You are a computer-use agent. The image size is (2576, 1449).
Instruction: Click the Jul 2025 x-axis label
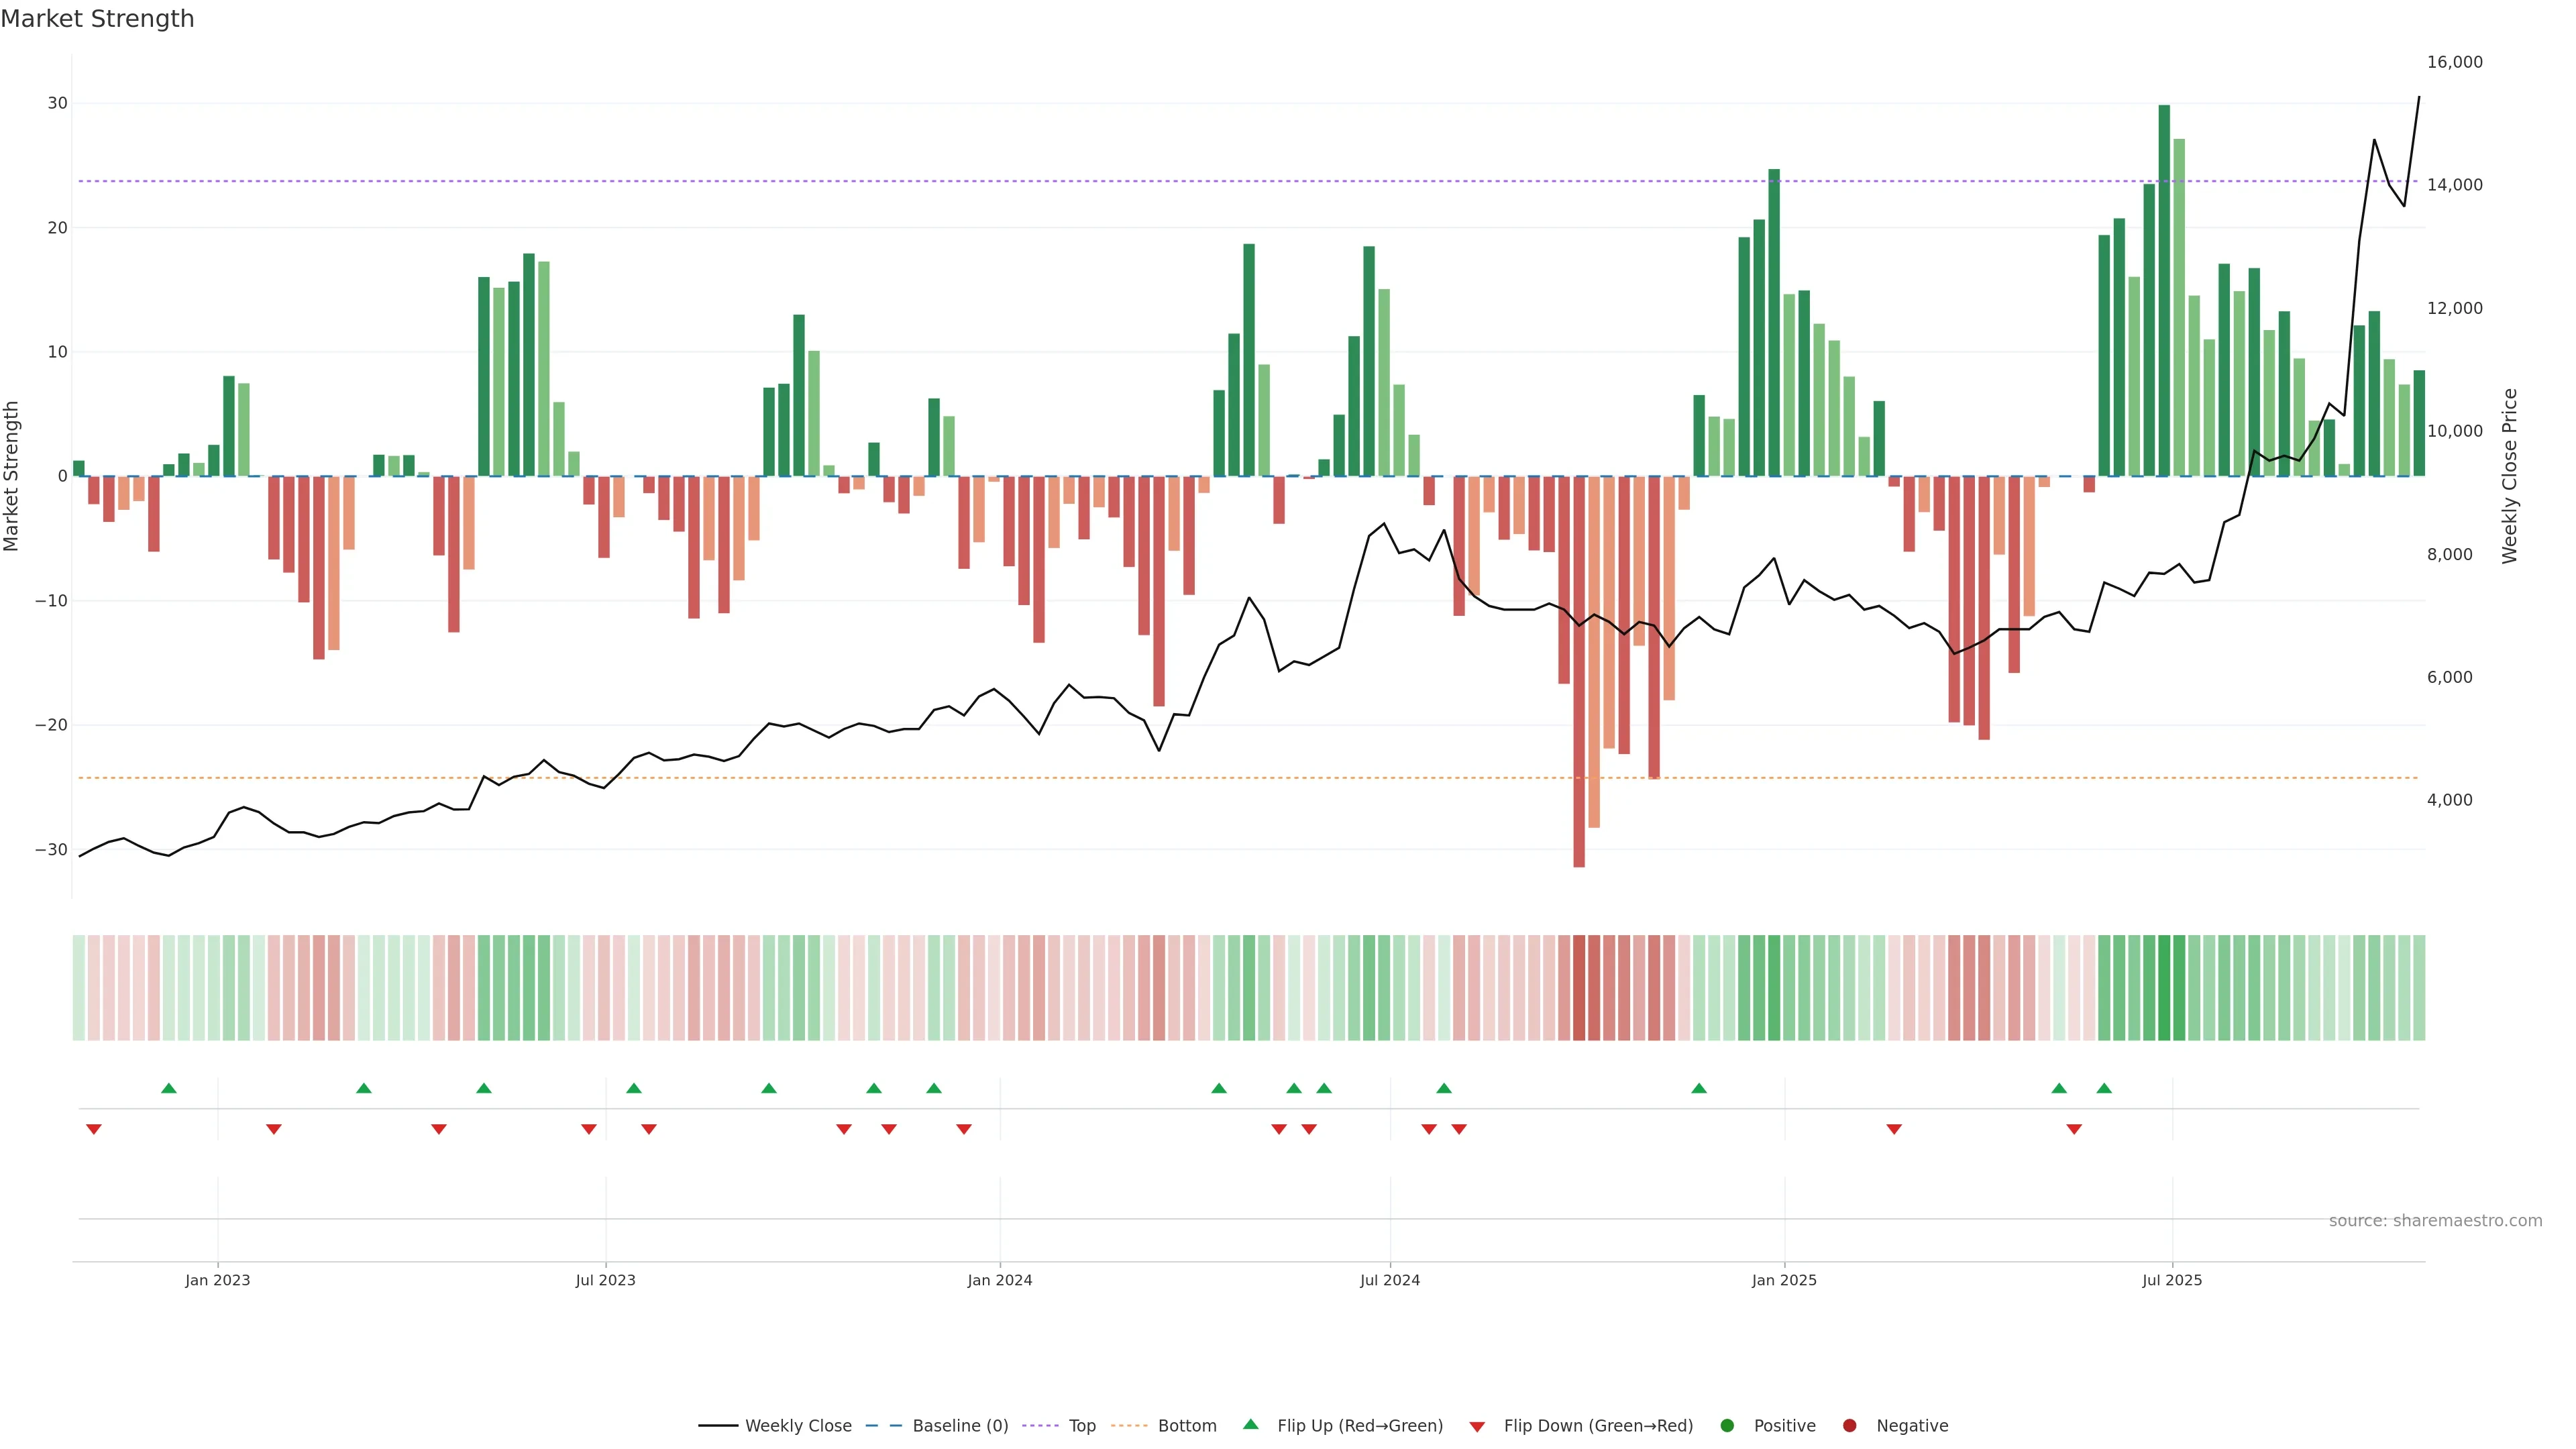(2172, 1280)
